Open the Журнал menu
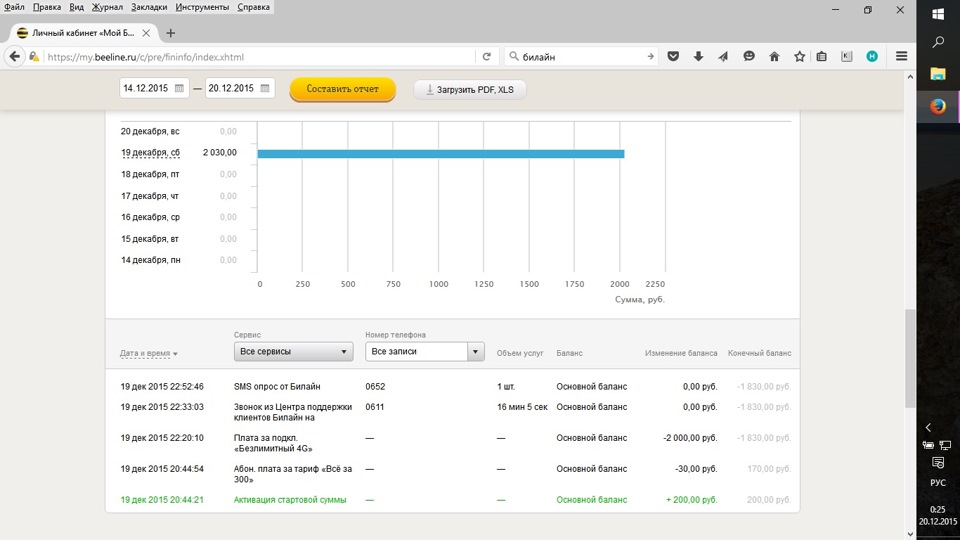 tap(107, 7)
